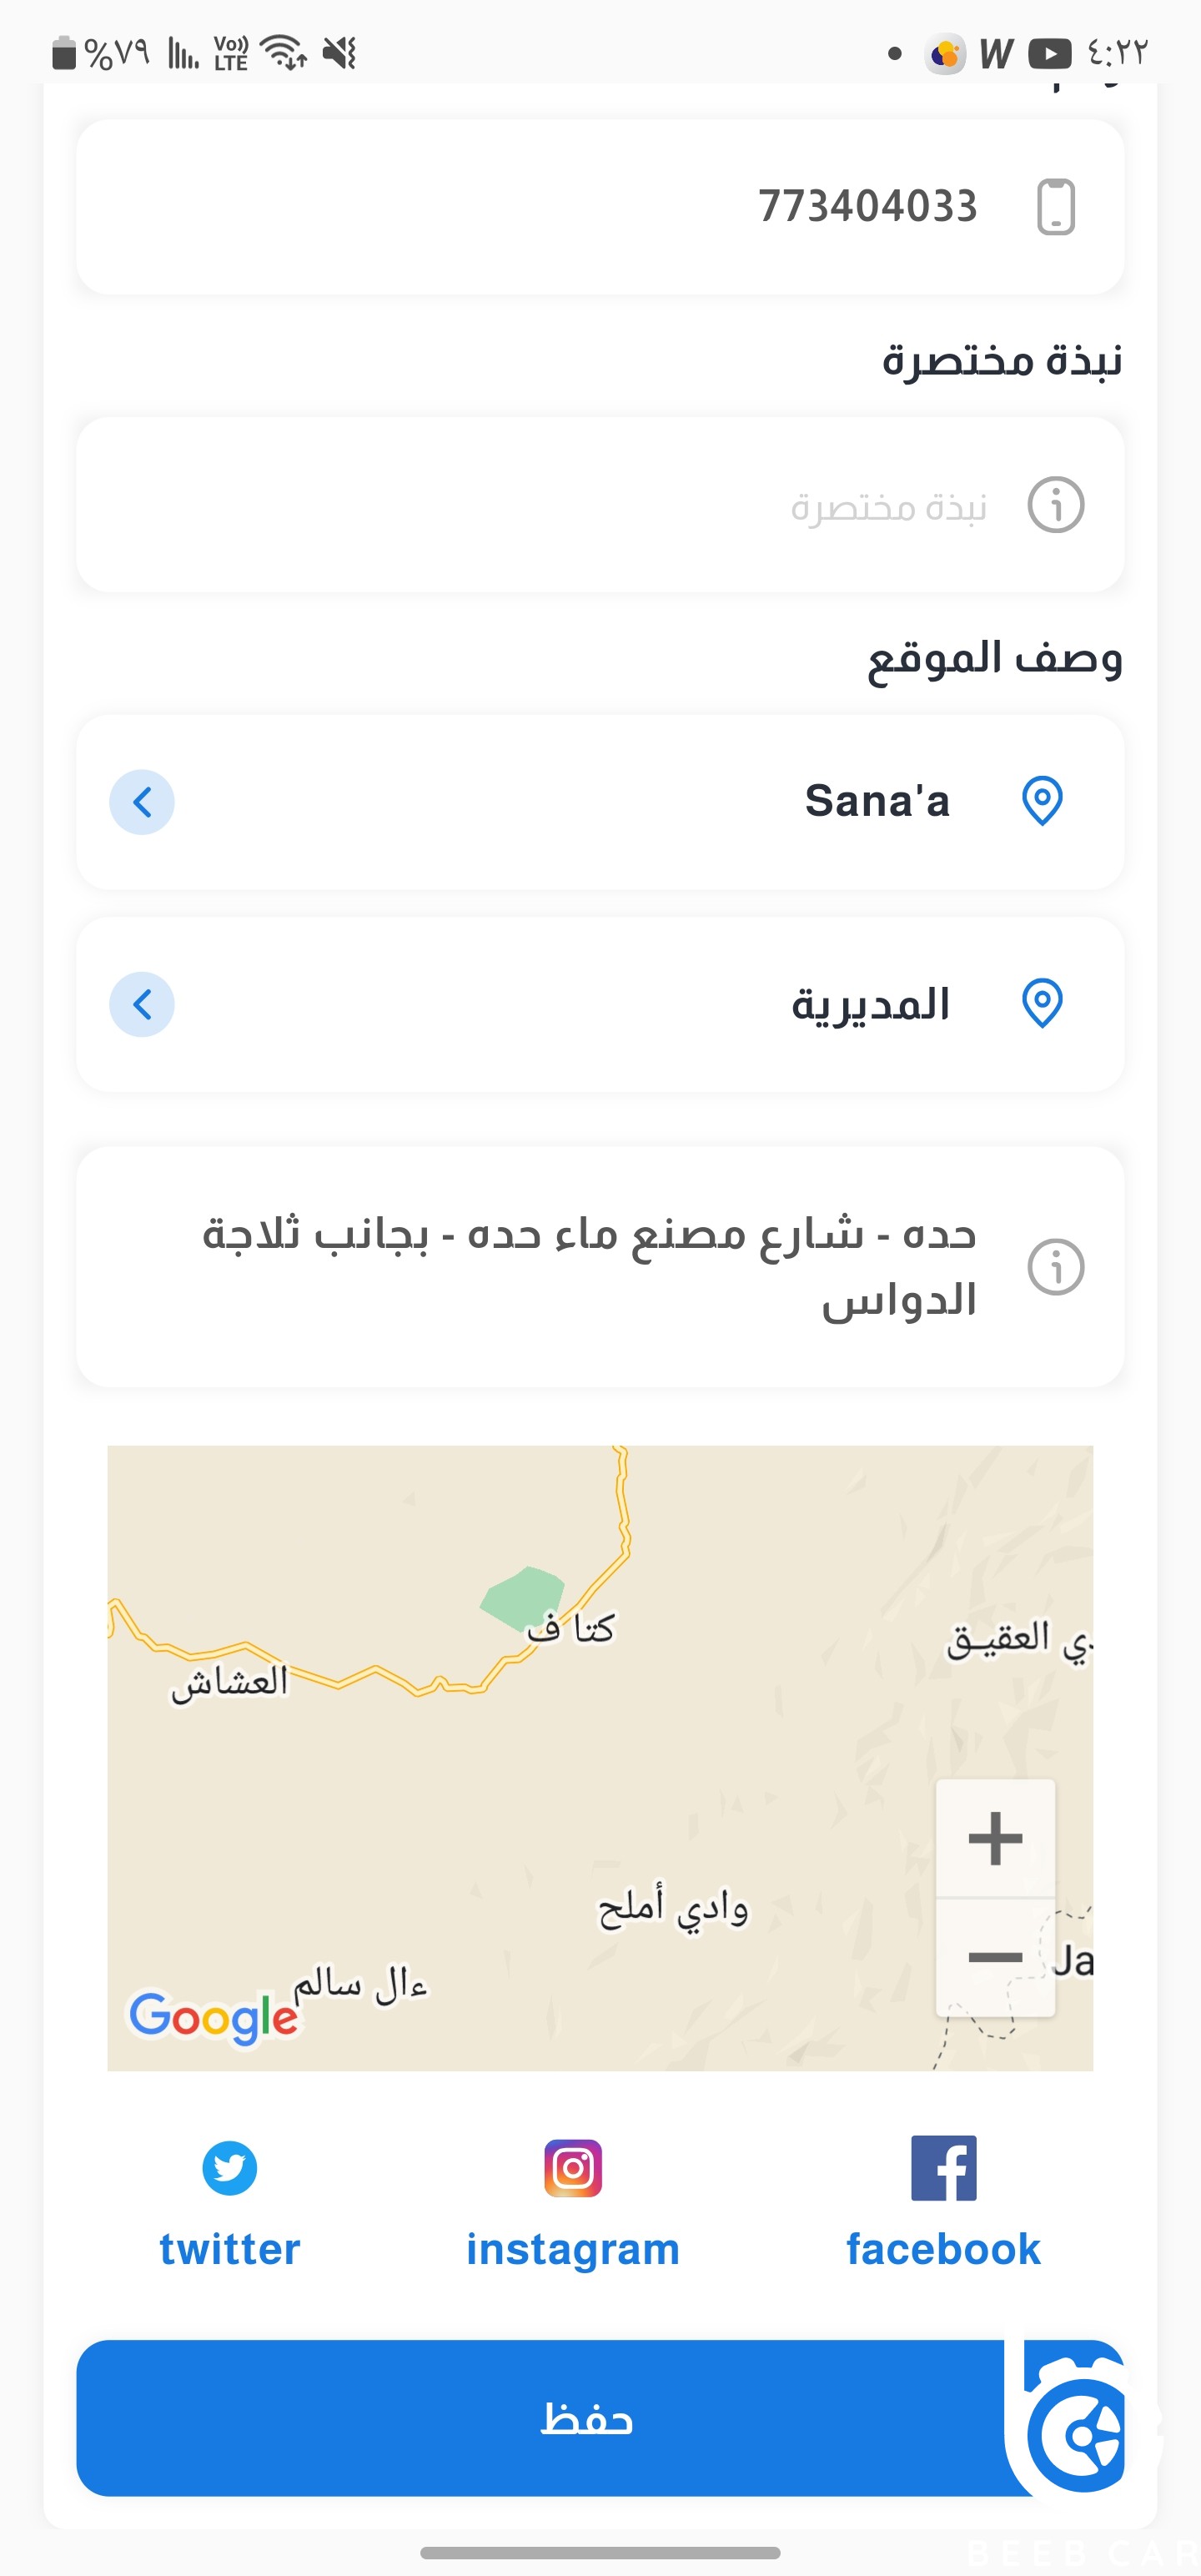This screenshot has height=2576, width=1201.
Task: Open the Twitter bird icon
Action: pos(229,2168)
